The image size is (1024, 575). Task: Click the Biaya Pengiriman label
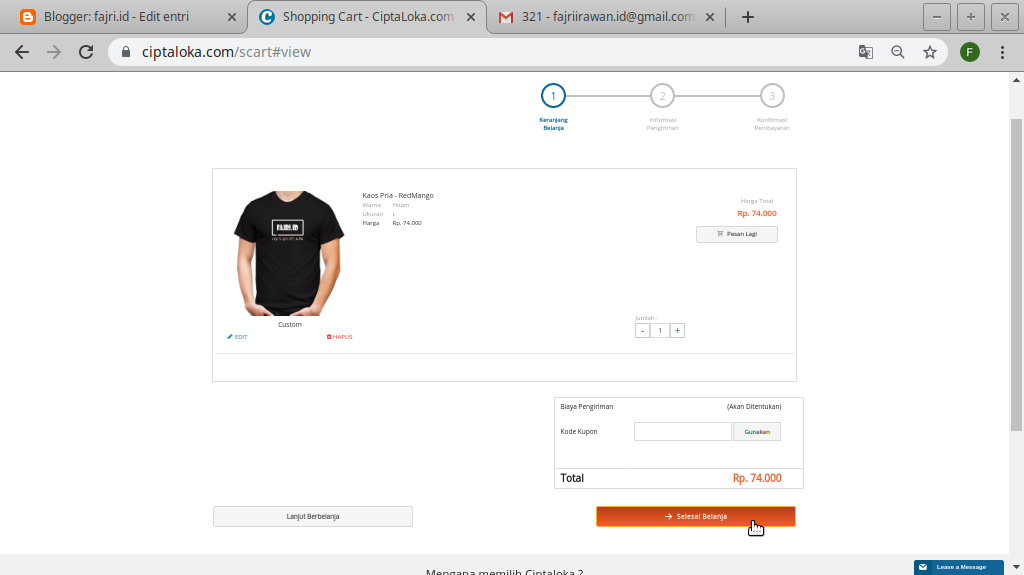(x=586, y=406)
